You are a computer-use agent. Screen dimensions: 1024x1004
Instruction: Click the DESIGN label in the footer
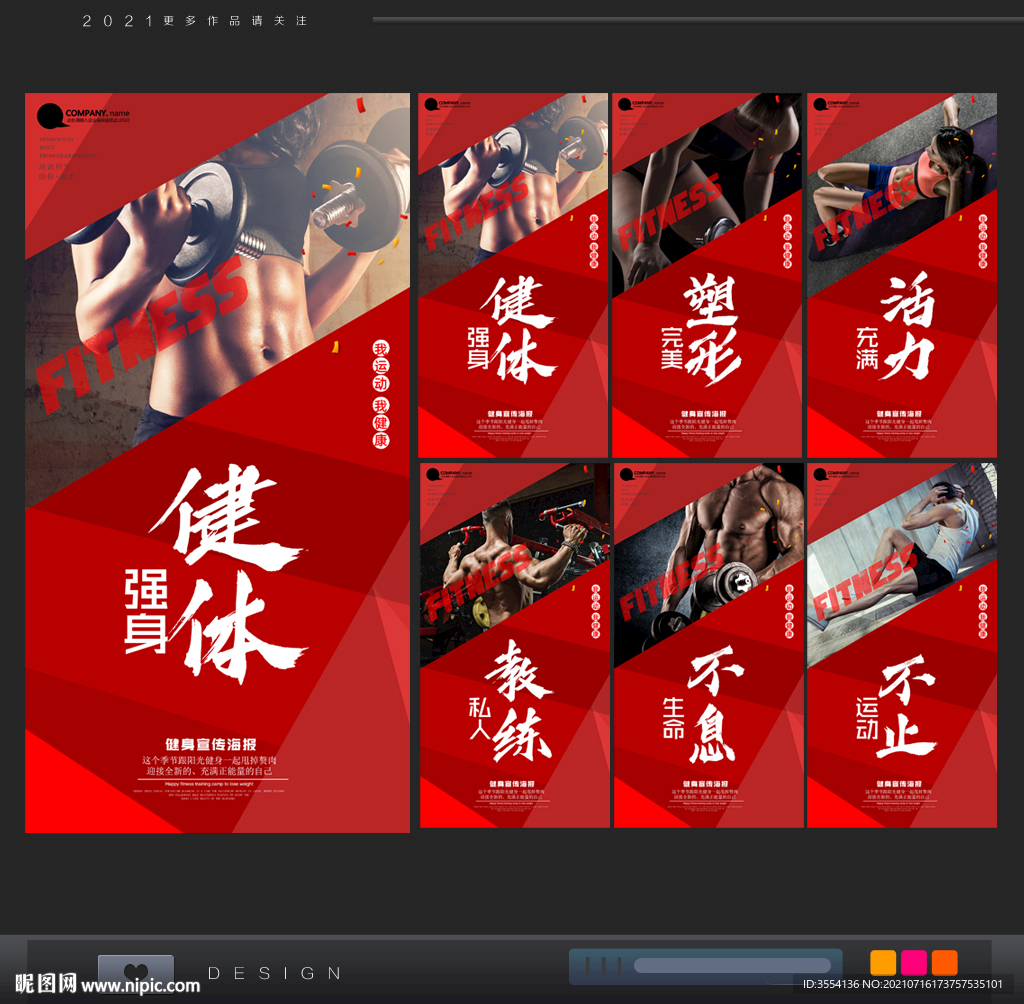click(275, 972)
